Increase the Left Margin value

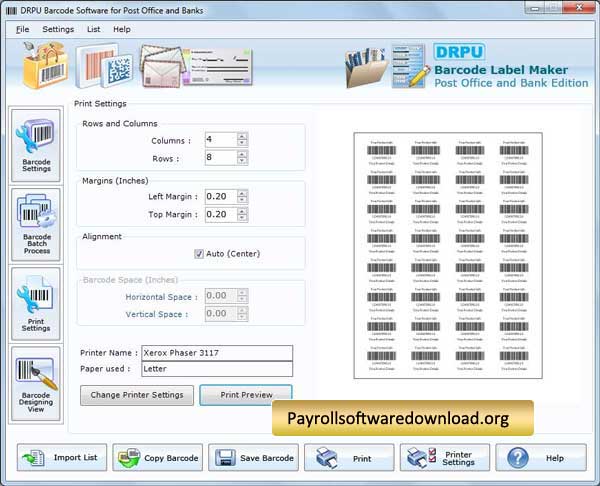[242, 193]
